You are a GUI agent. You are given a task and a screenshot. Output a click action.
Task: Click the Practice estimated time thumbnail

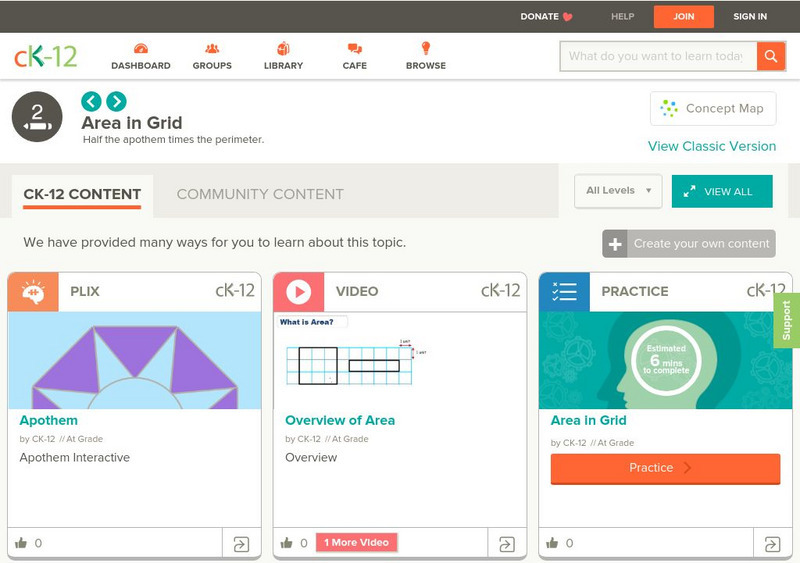665,360
